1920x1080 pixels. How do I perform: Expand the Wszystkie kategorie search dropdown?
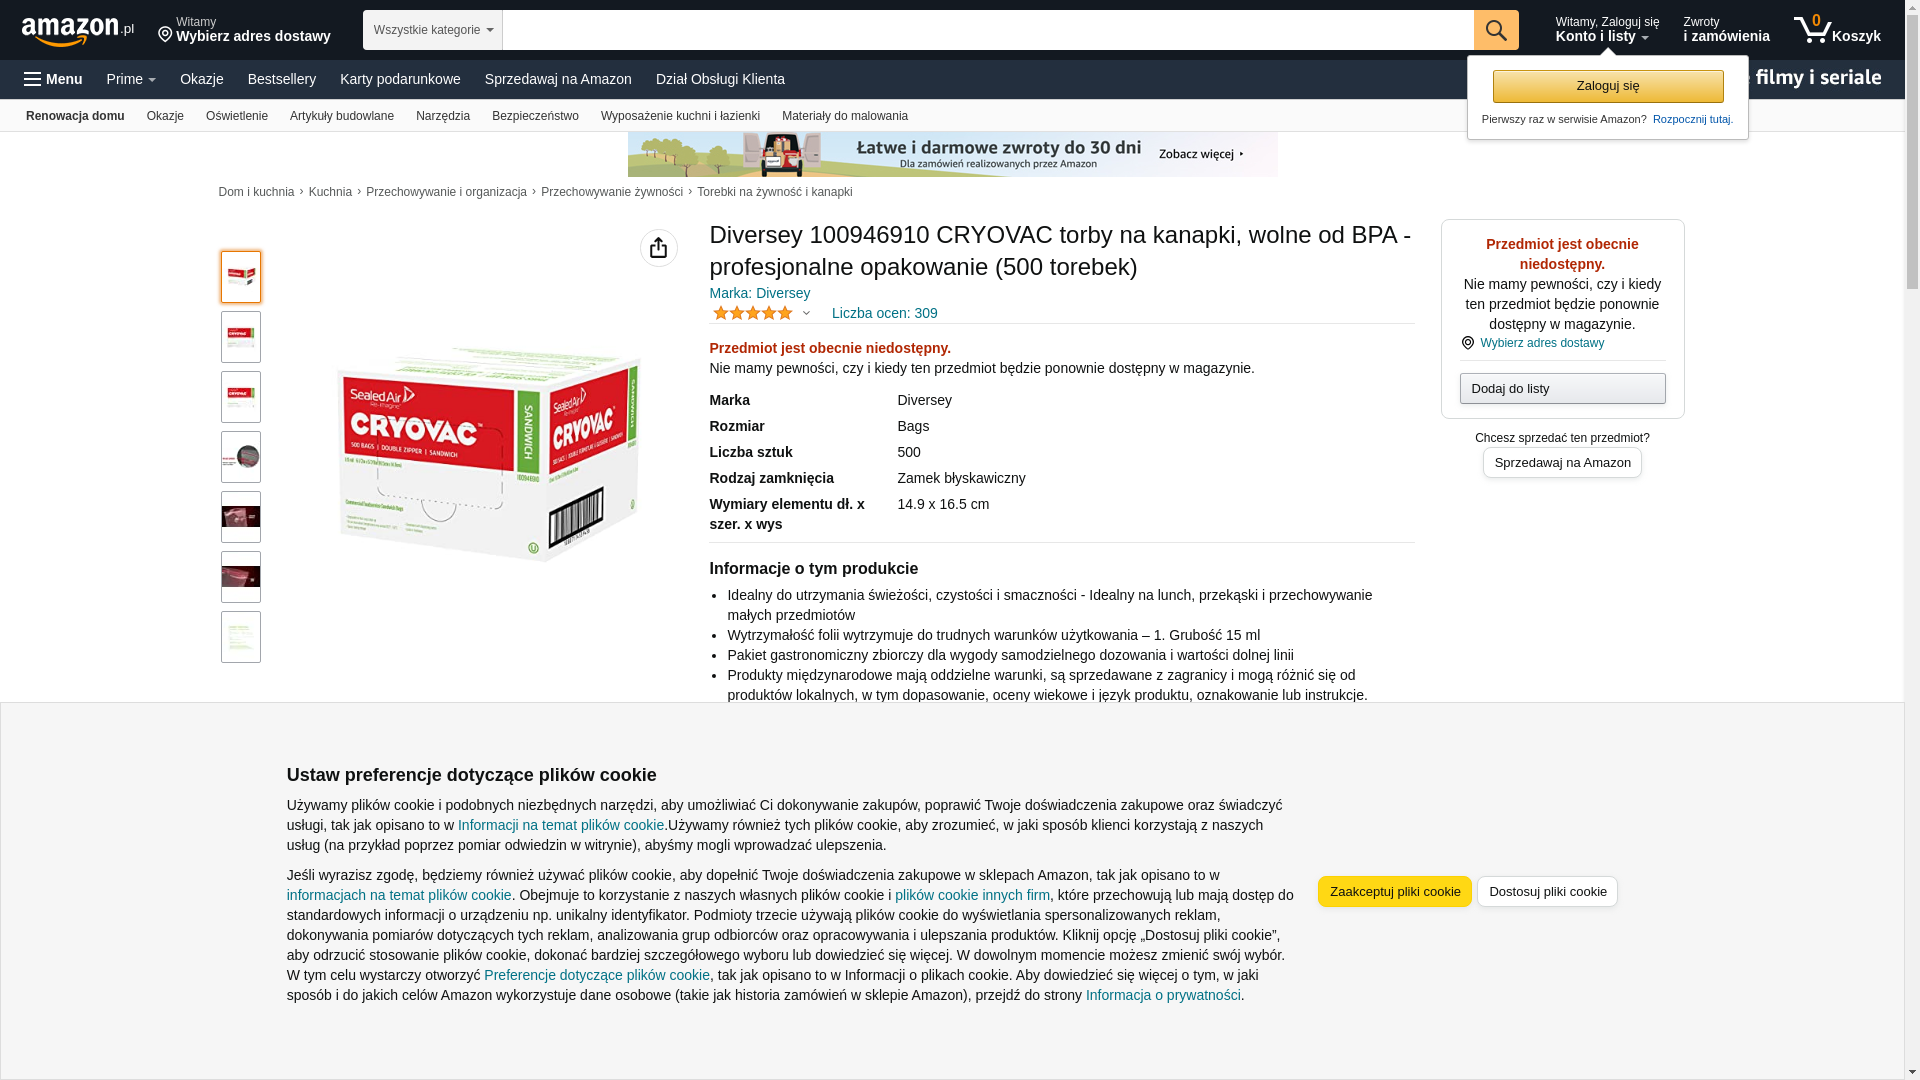tap(433, 30)
